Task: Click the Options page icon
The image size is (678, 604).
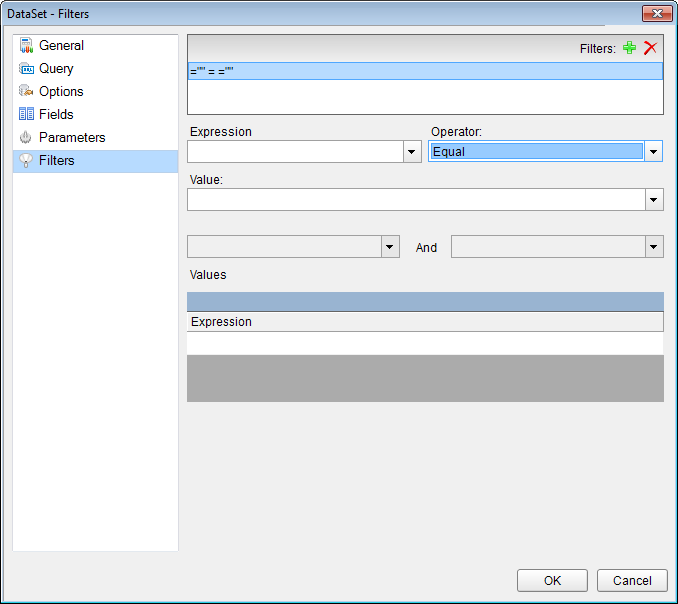Action: tap(26, 91)
